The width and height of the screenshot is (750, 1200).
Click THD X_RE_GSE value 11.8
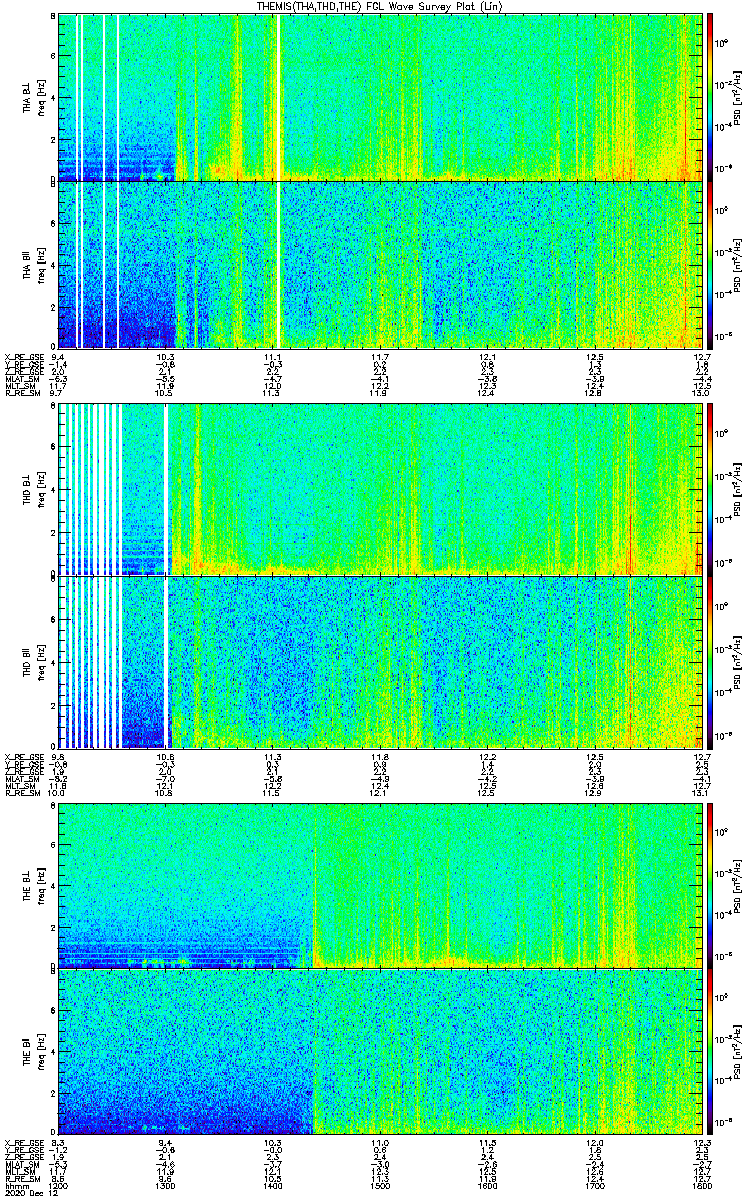tap(379, 756)
